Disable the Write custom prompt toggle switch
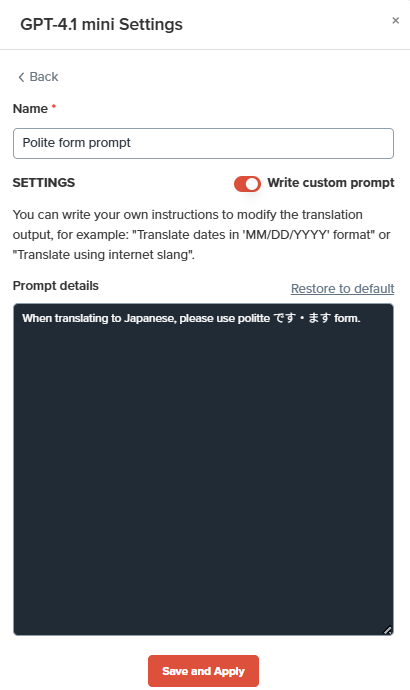Image resolution: width=410 pixels, height=690 pixels. [x=247, y=184]
